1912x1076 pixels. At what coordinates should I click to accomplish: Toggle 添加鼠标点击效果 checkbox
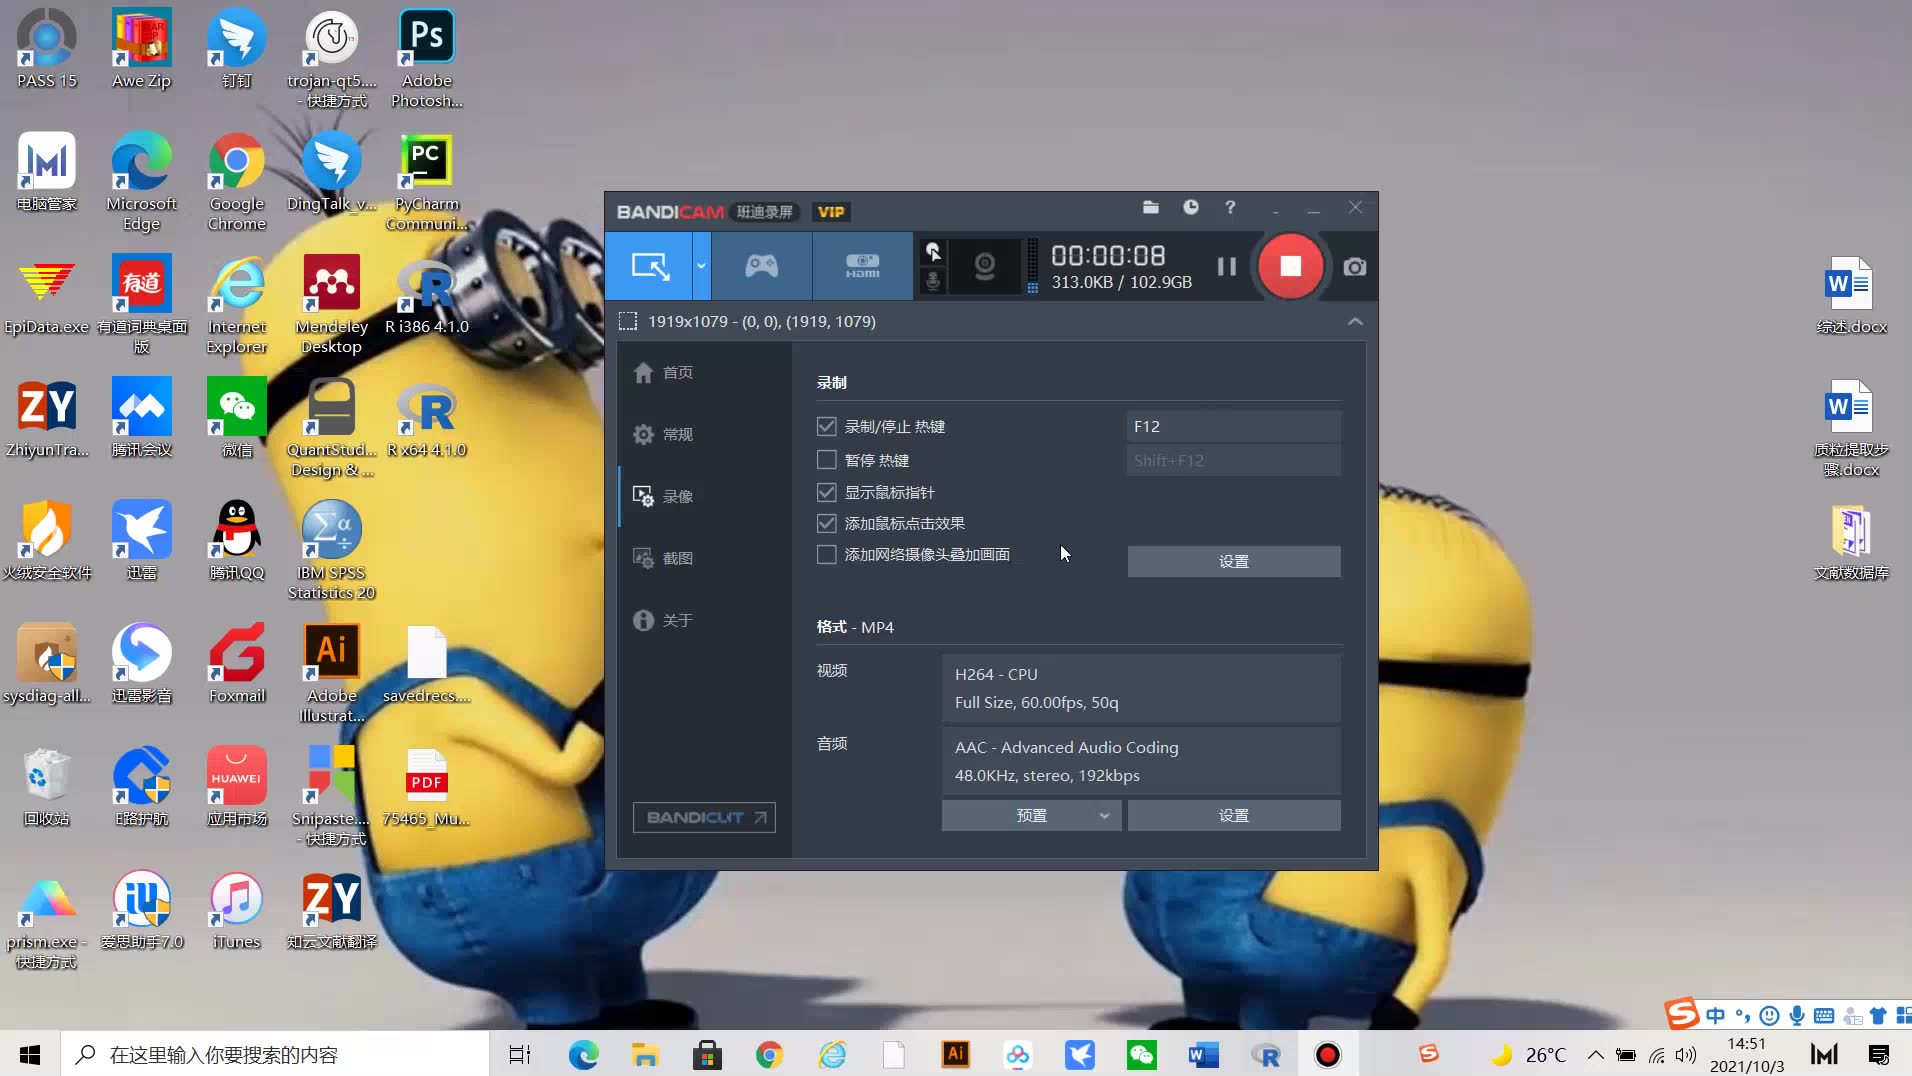coord(826,523)
